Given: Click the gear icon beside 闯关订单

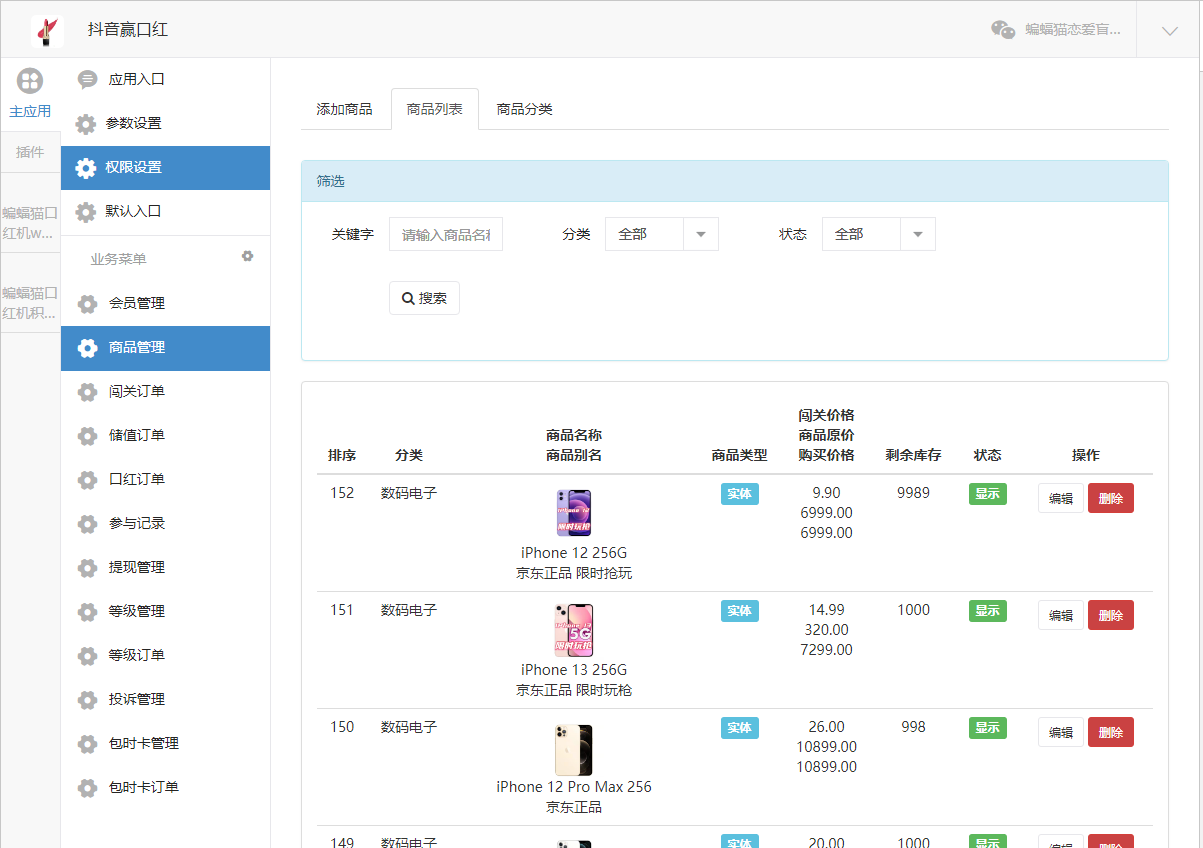Looking at the screenshot, I should click(88, 392).
